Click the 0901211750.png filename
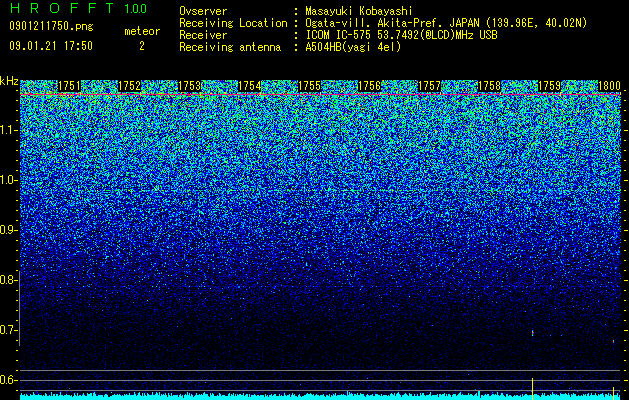This screenshot has width=629, height=400. point(51,26)
